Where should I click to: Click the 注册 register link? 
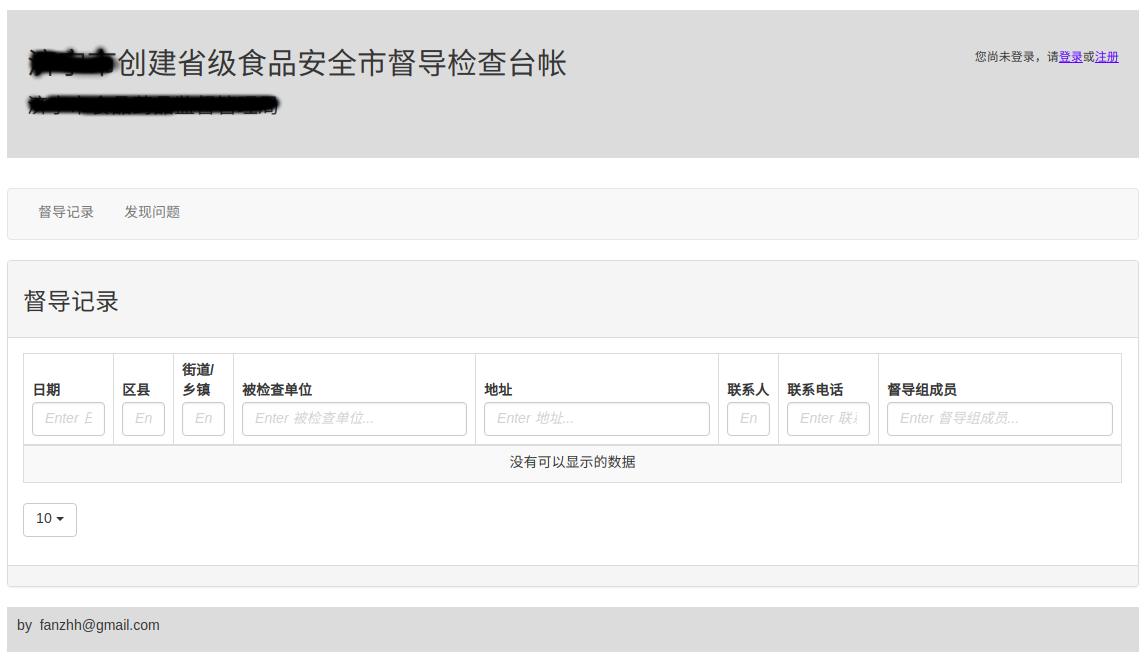pyautogui.click(x=1107, y=57)
